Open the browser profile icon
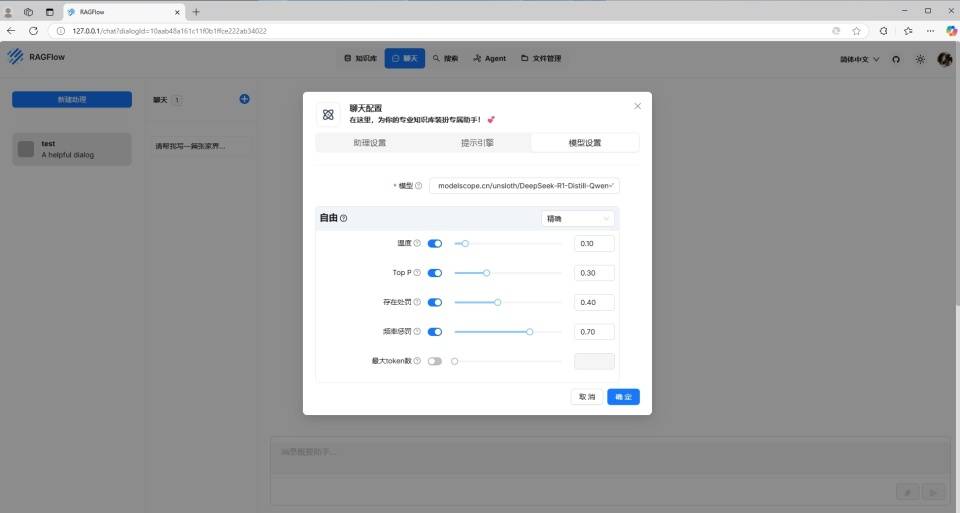The image size is (960, 513). click(x=8, y=12)
